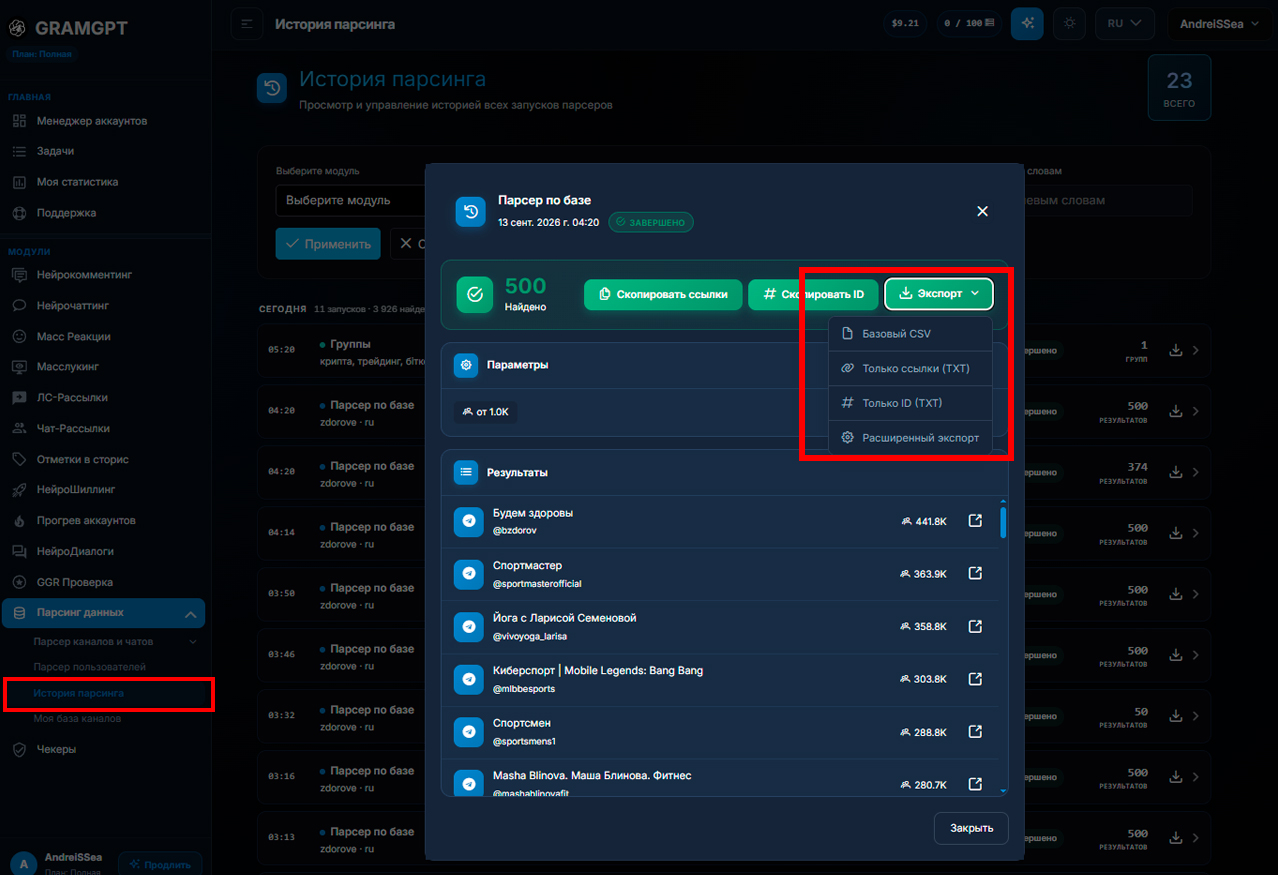Click the Чат-Рассылки people icon
1278x875 pixels.
(19, 429)
